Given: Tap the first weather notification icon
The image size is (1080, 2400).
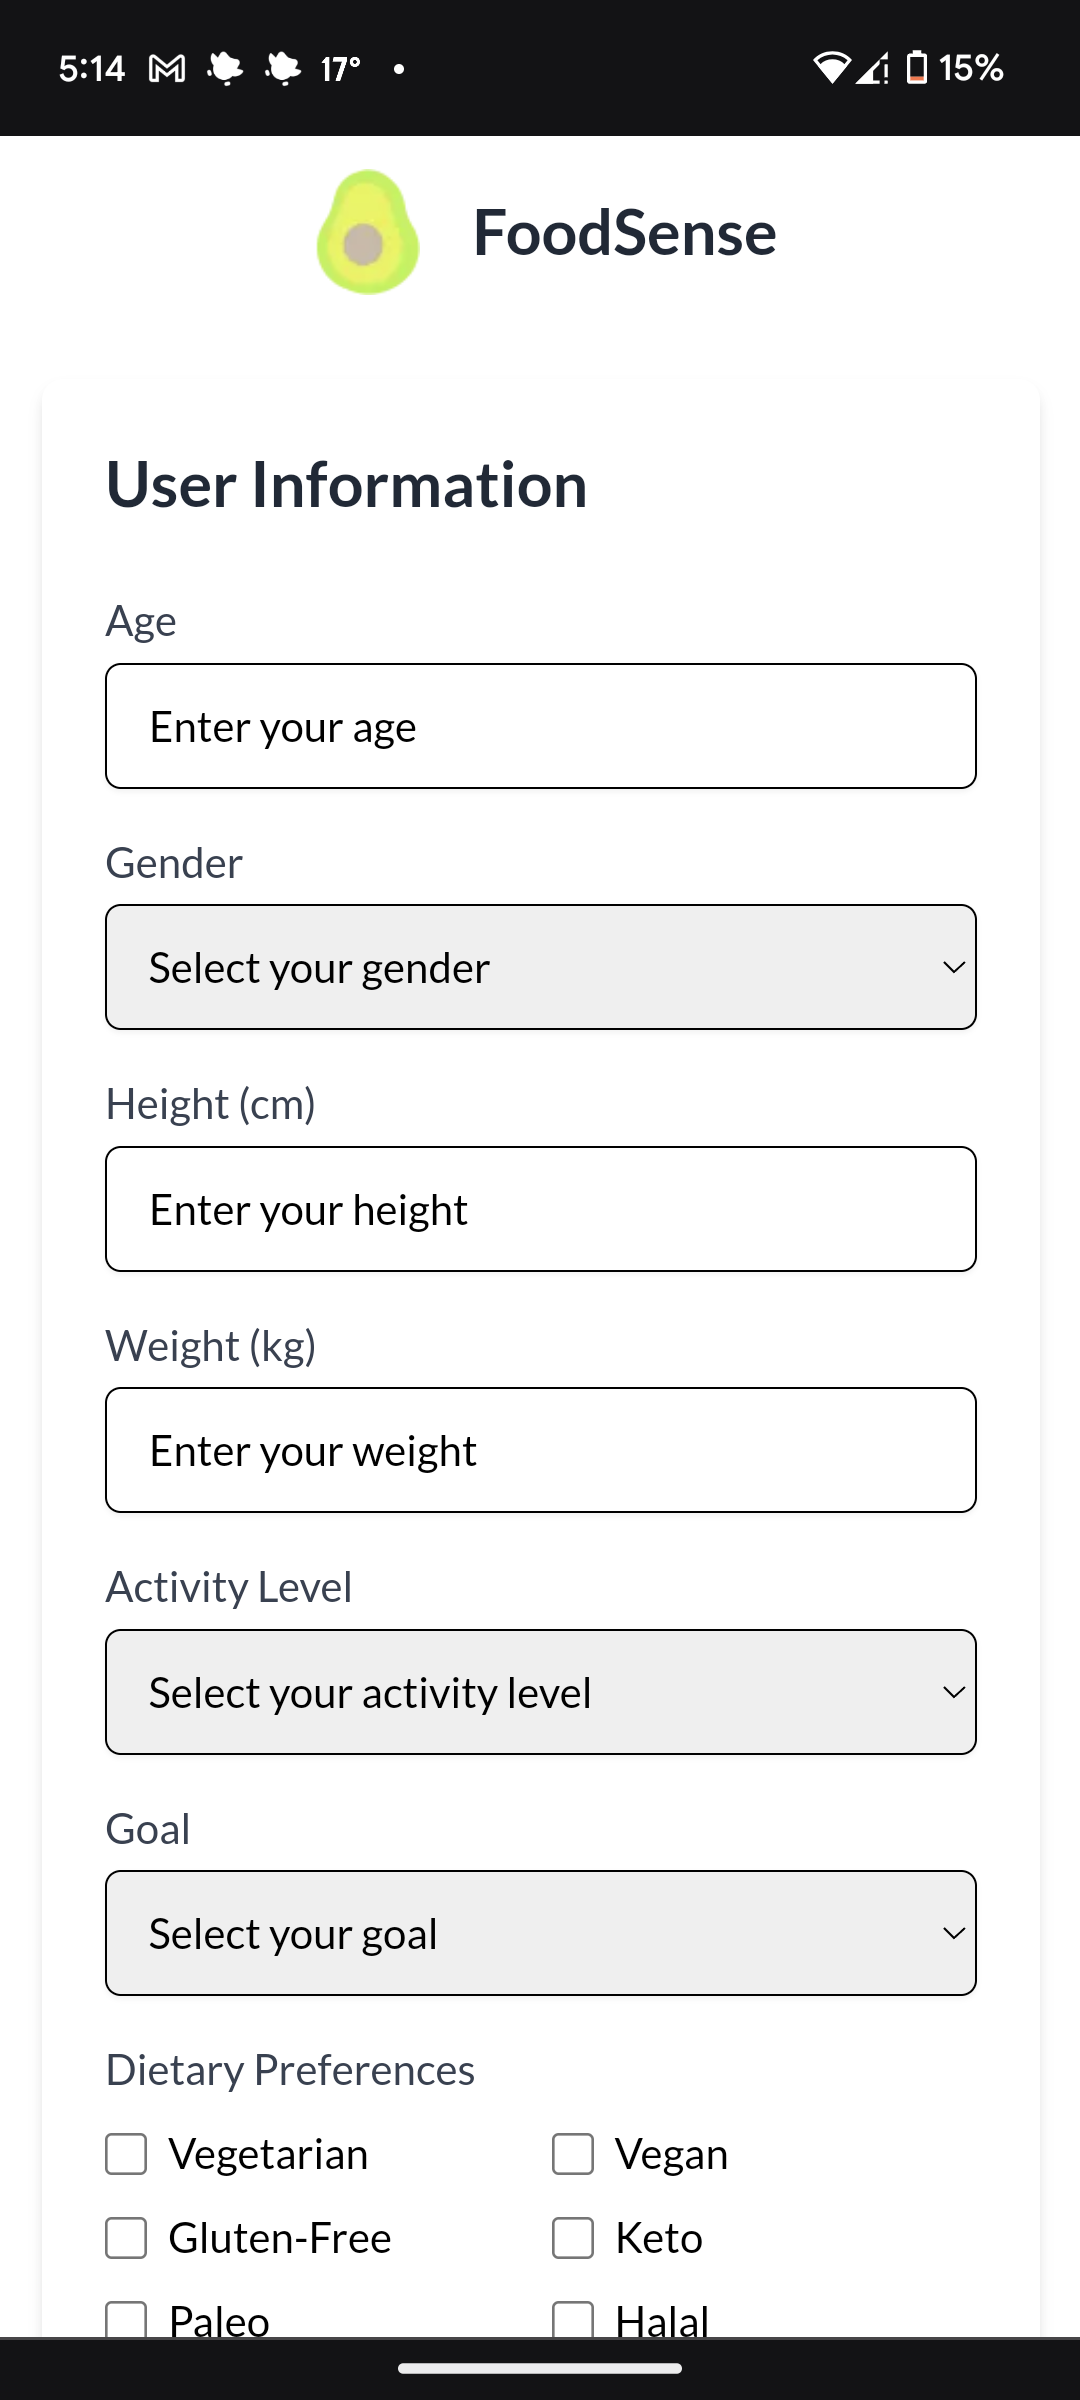Looking at the screenshot, I should click(x=225, y=69).
